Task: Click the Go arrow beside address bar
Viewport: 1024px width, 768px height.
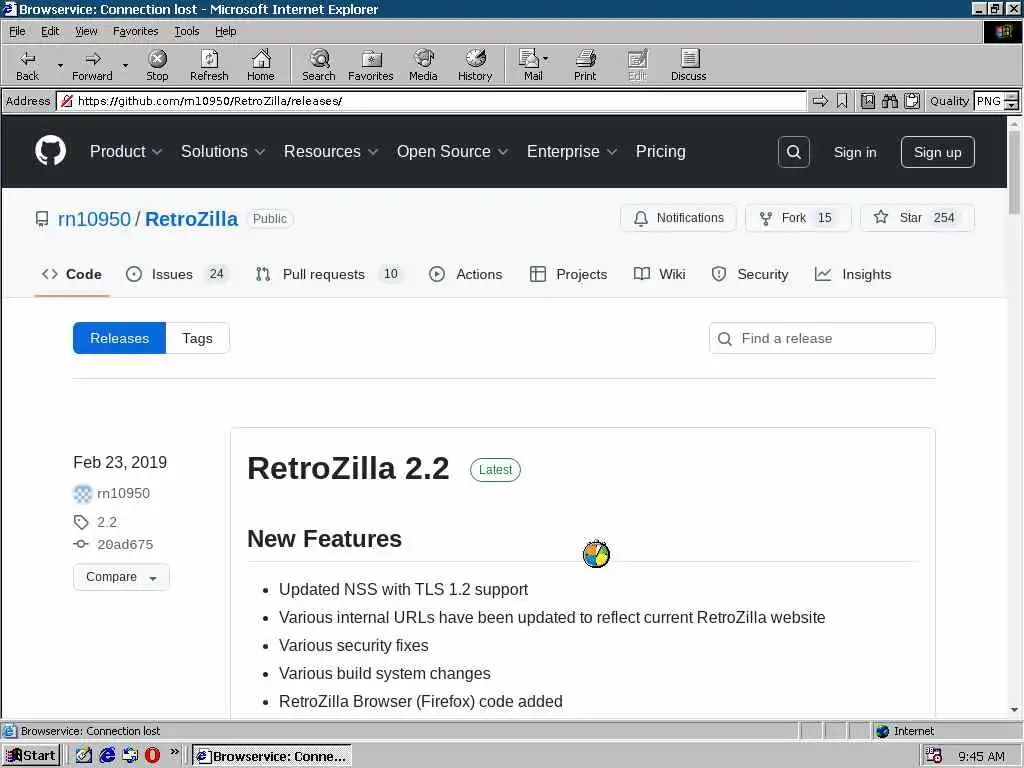Action: (820, 101)
